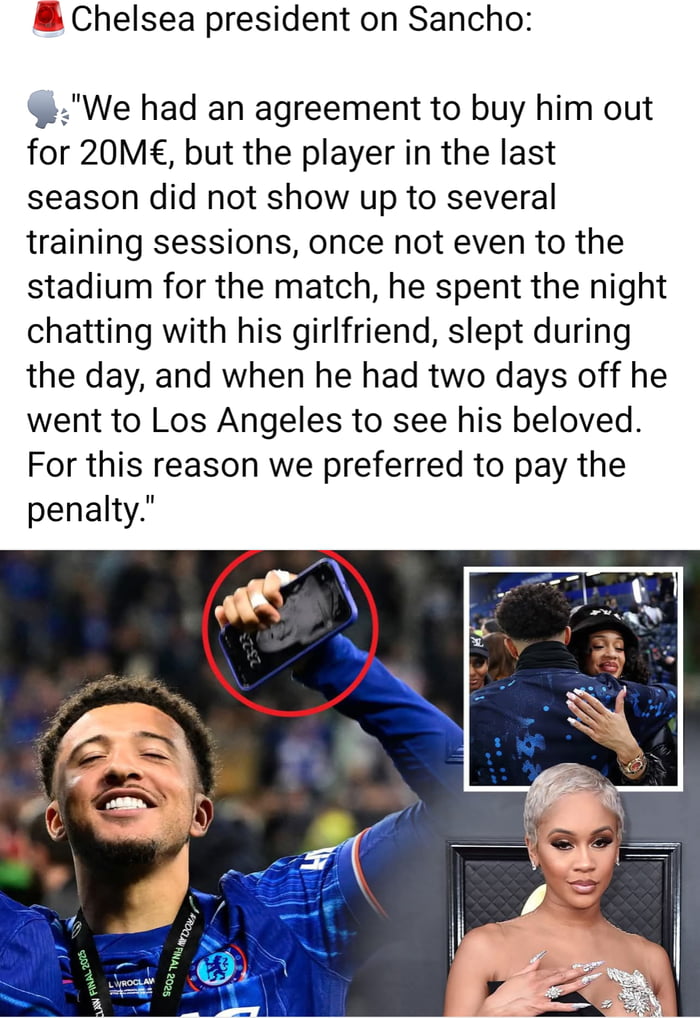Select the phrase "training sessions," in the post
The image size is (700, 1018).
162,243
